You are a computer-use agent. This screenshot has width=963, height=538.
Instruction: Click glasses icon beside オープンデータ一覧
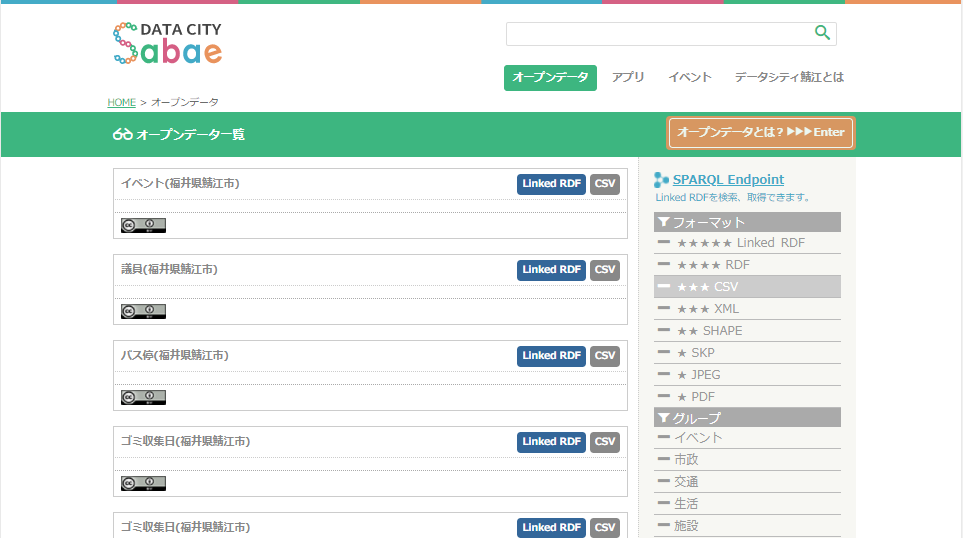coord(122,134)
